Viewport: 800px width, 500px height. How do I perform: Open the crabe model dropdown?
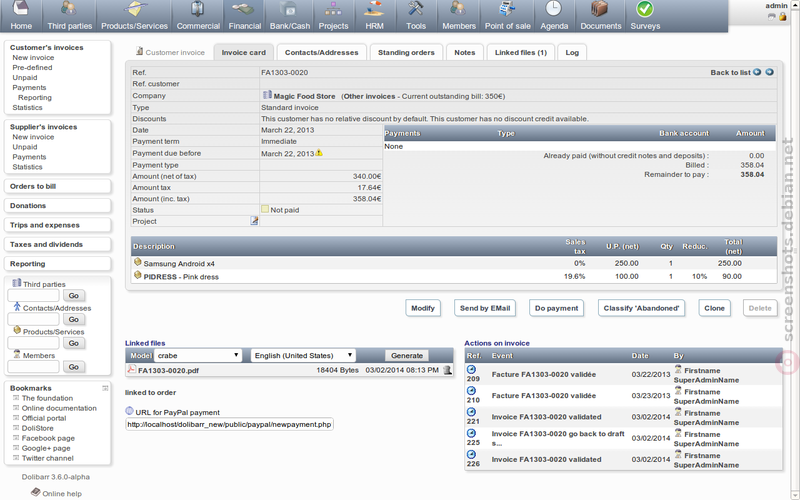coord(198,356)
